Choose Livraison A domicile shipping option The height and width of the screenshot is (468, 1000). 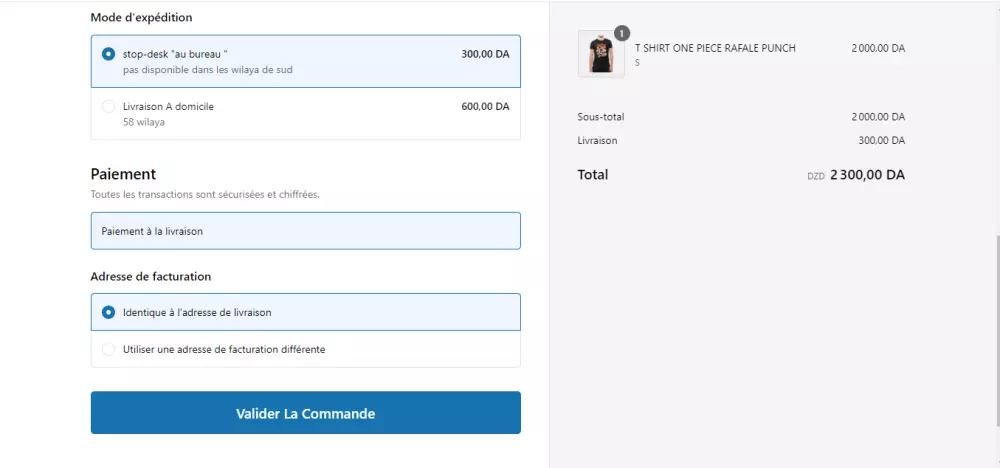point(108,106)
